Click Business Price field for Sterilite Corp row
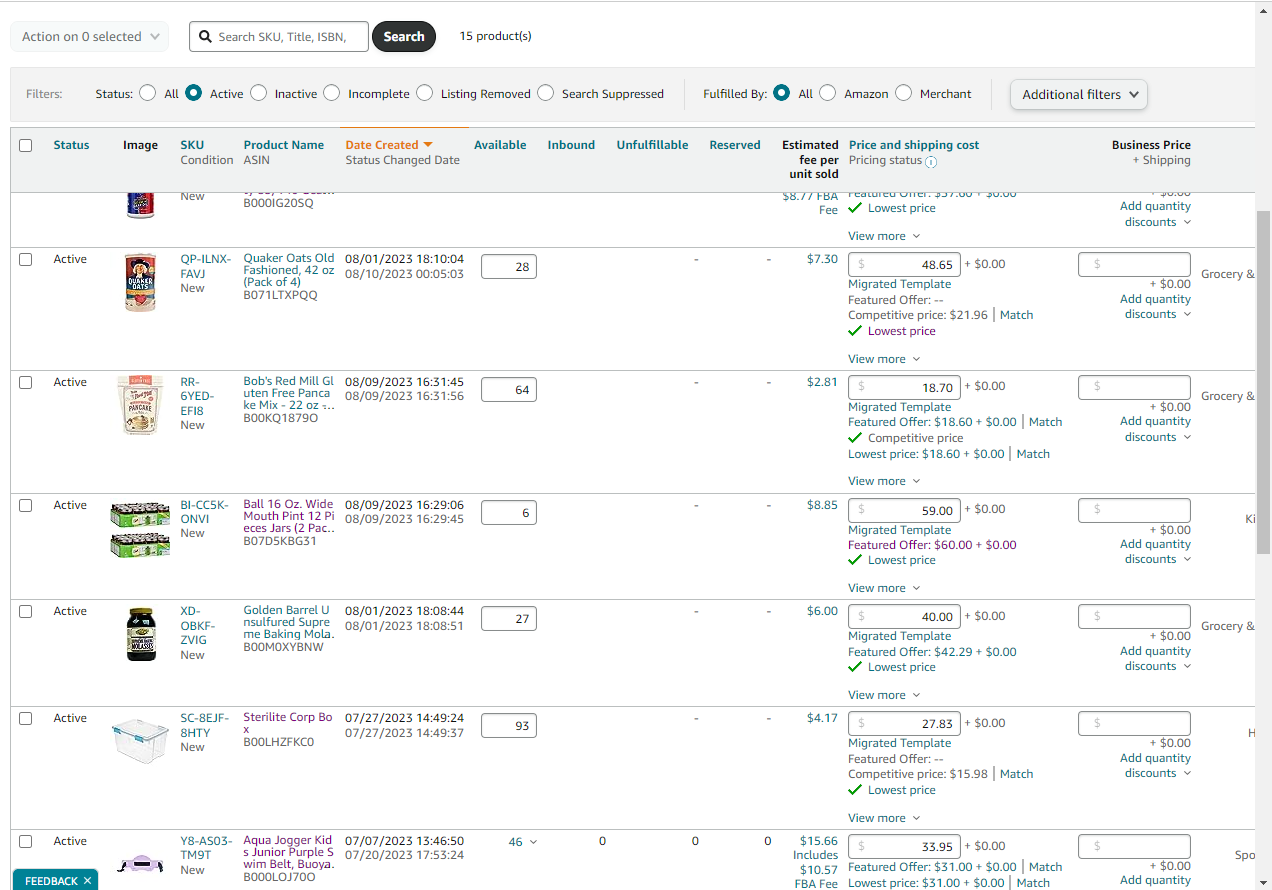This screenshot has height=890, width=1272. pyautogui.click(x=1134, y=723)
